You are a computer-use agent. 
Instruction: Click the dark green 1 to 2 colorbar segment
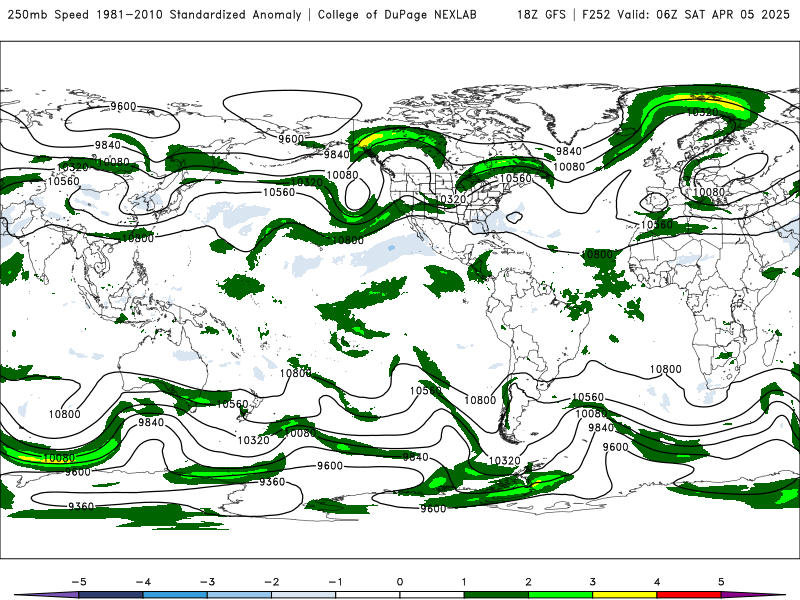click(x=496, y=595)
